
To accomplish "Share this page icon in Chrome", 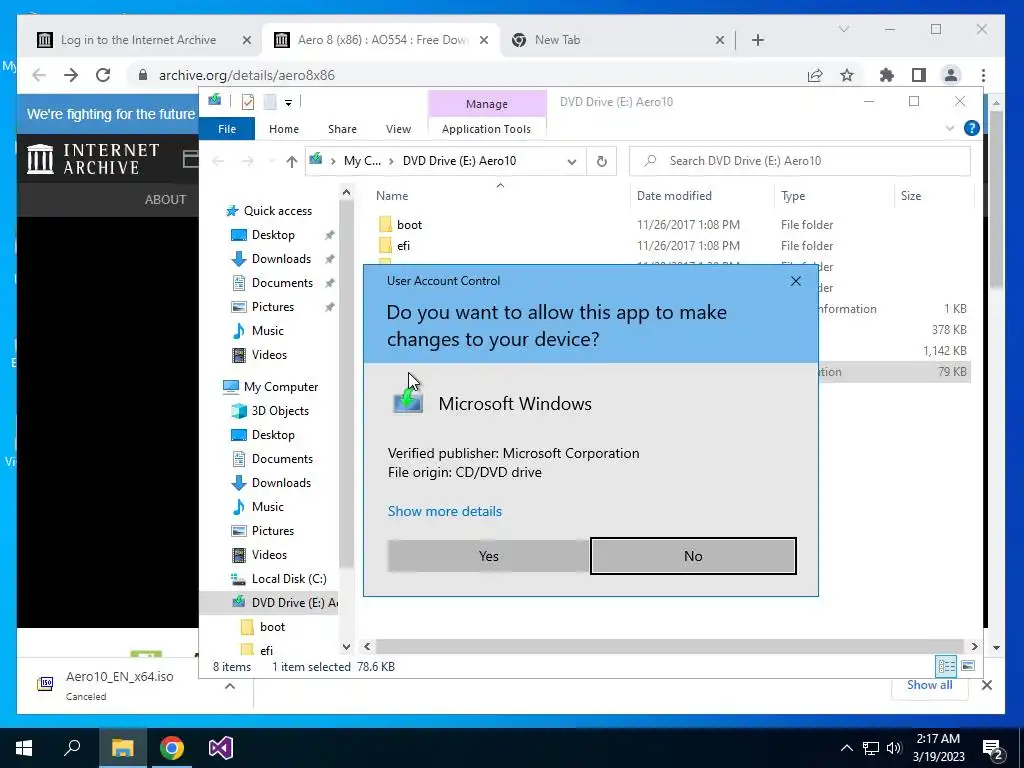I will pos(815,75).
